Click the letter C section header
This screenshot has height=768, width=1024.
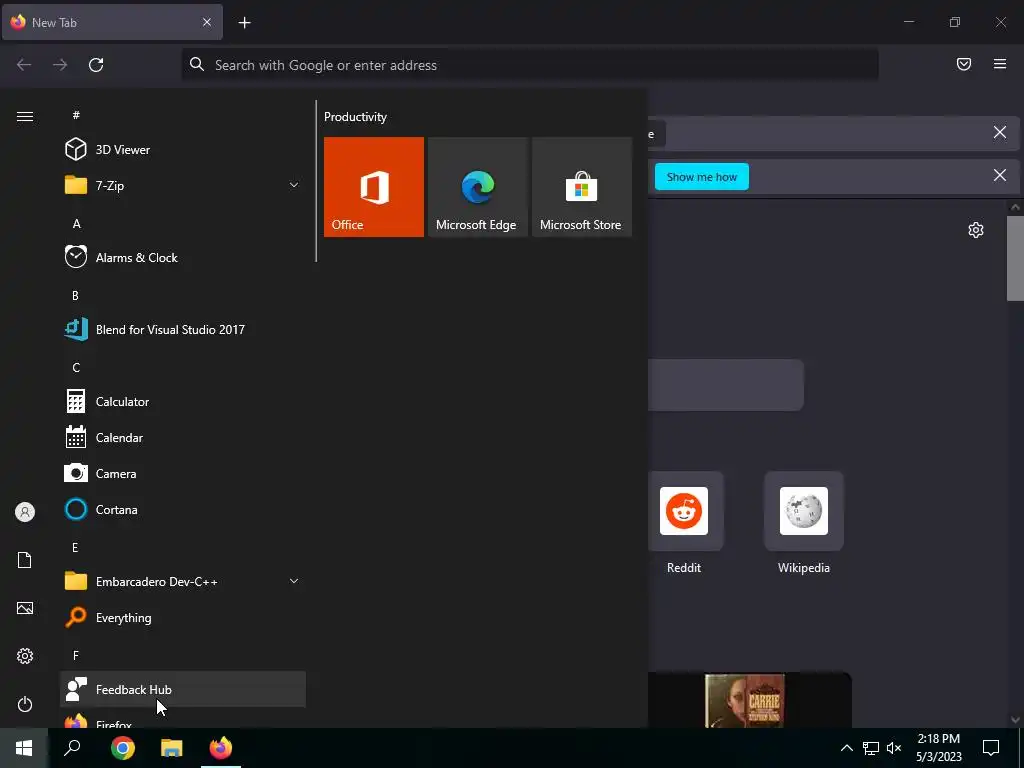point(76,368)
